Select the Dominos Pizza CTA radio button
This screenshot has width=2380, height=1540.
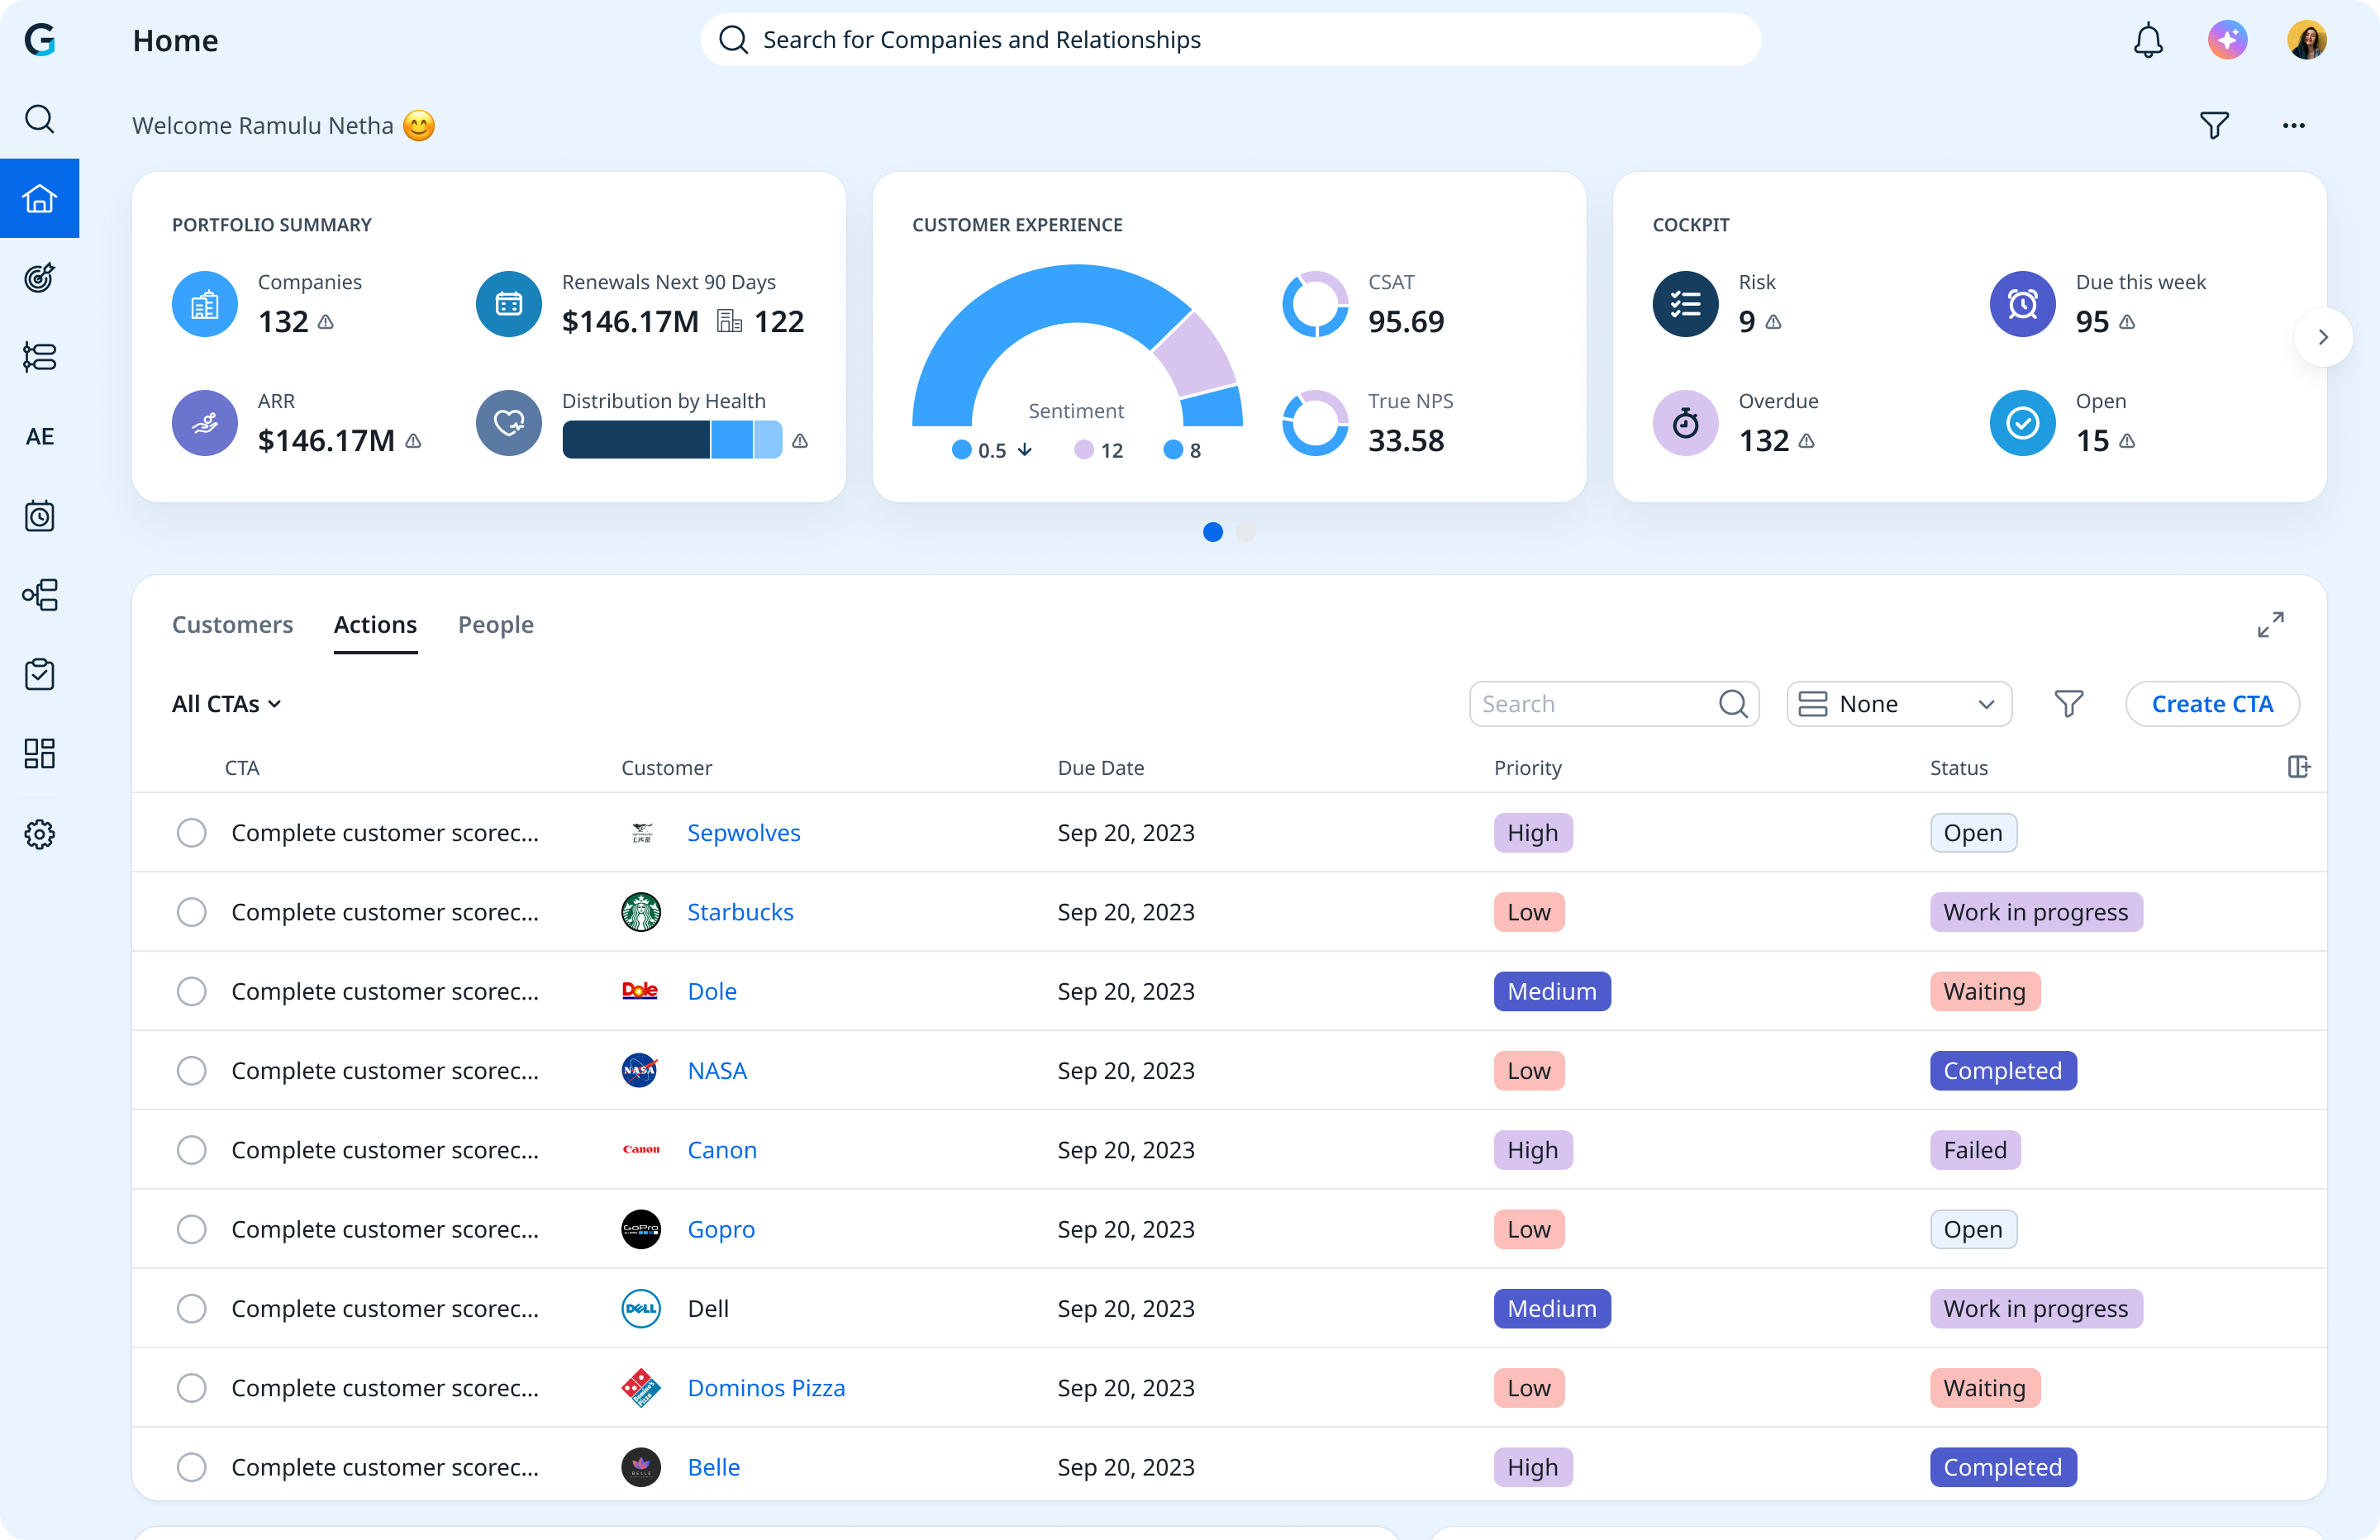point(191,1388)
